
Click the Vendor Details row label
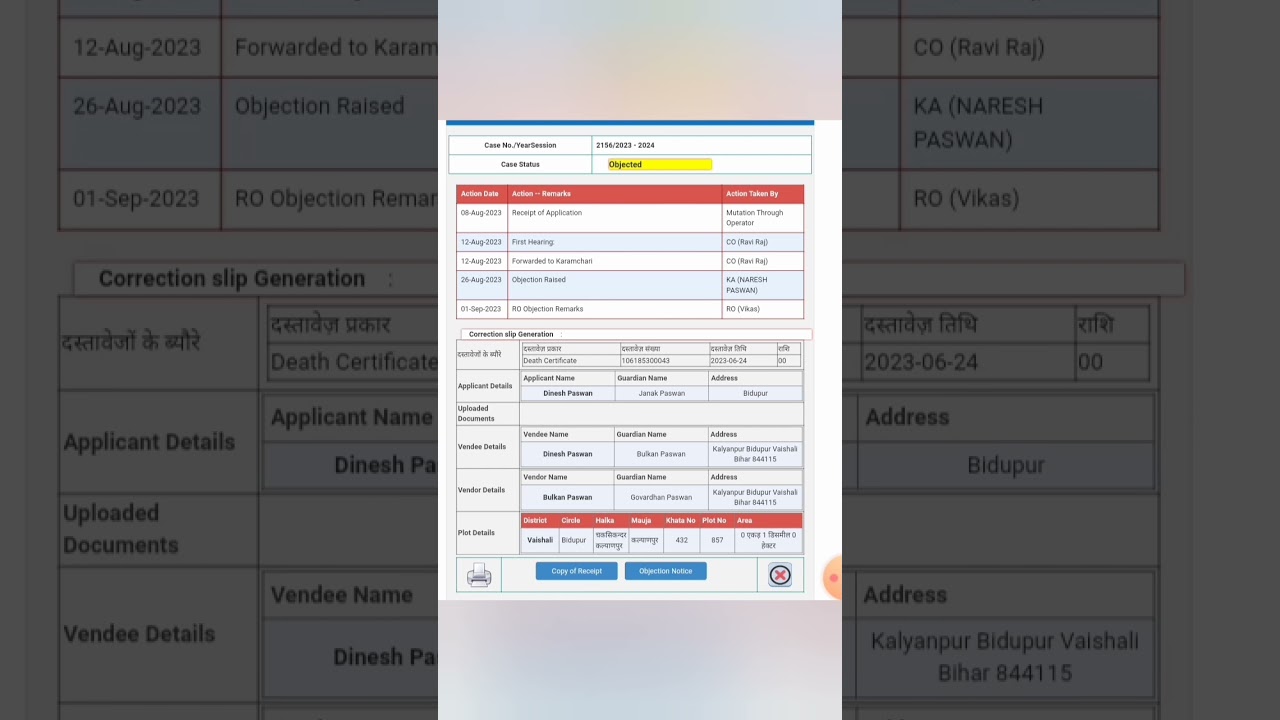(x=481, y=490)
